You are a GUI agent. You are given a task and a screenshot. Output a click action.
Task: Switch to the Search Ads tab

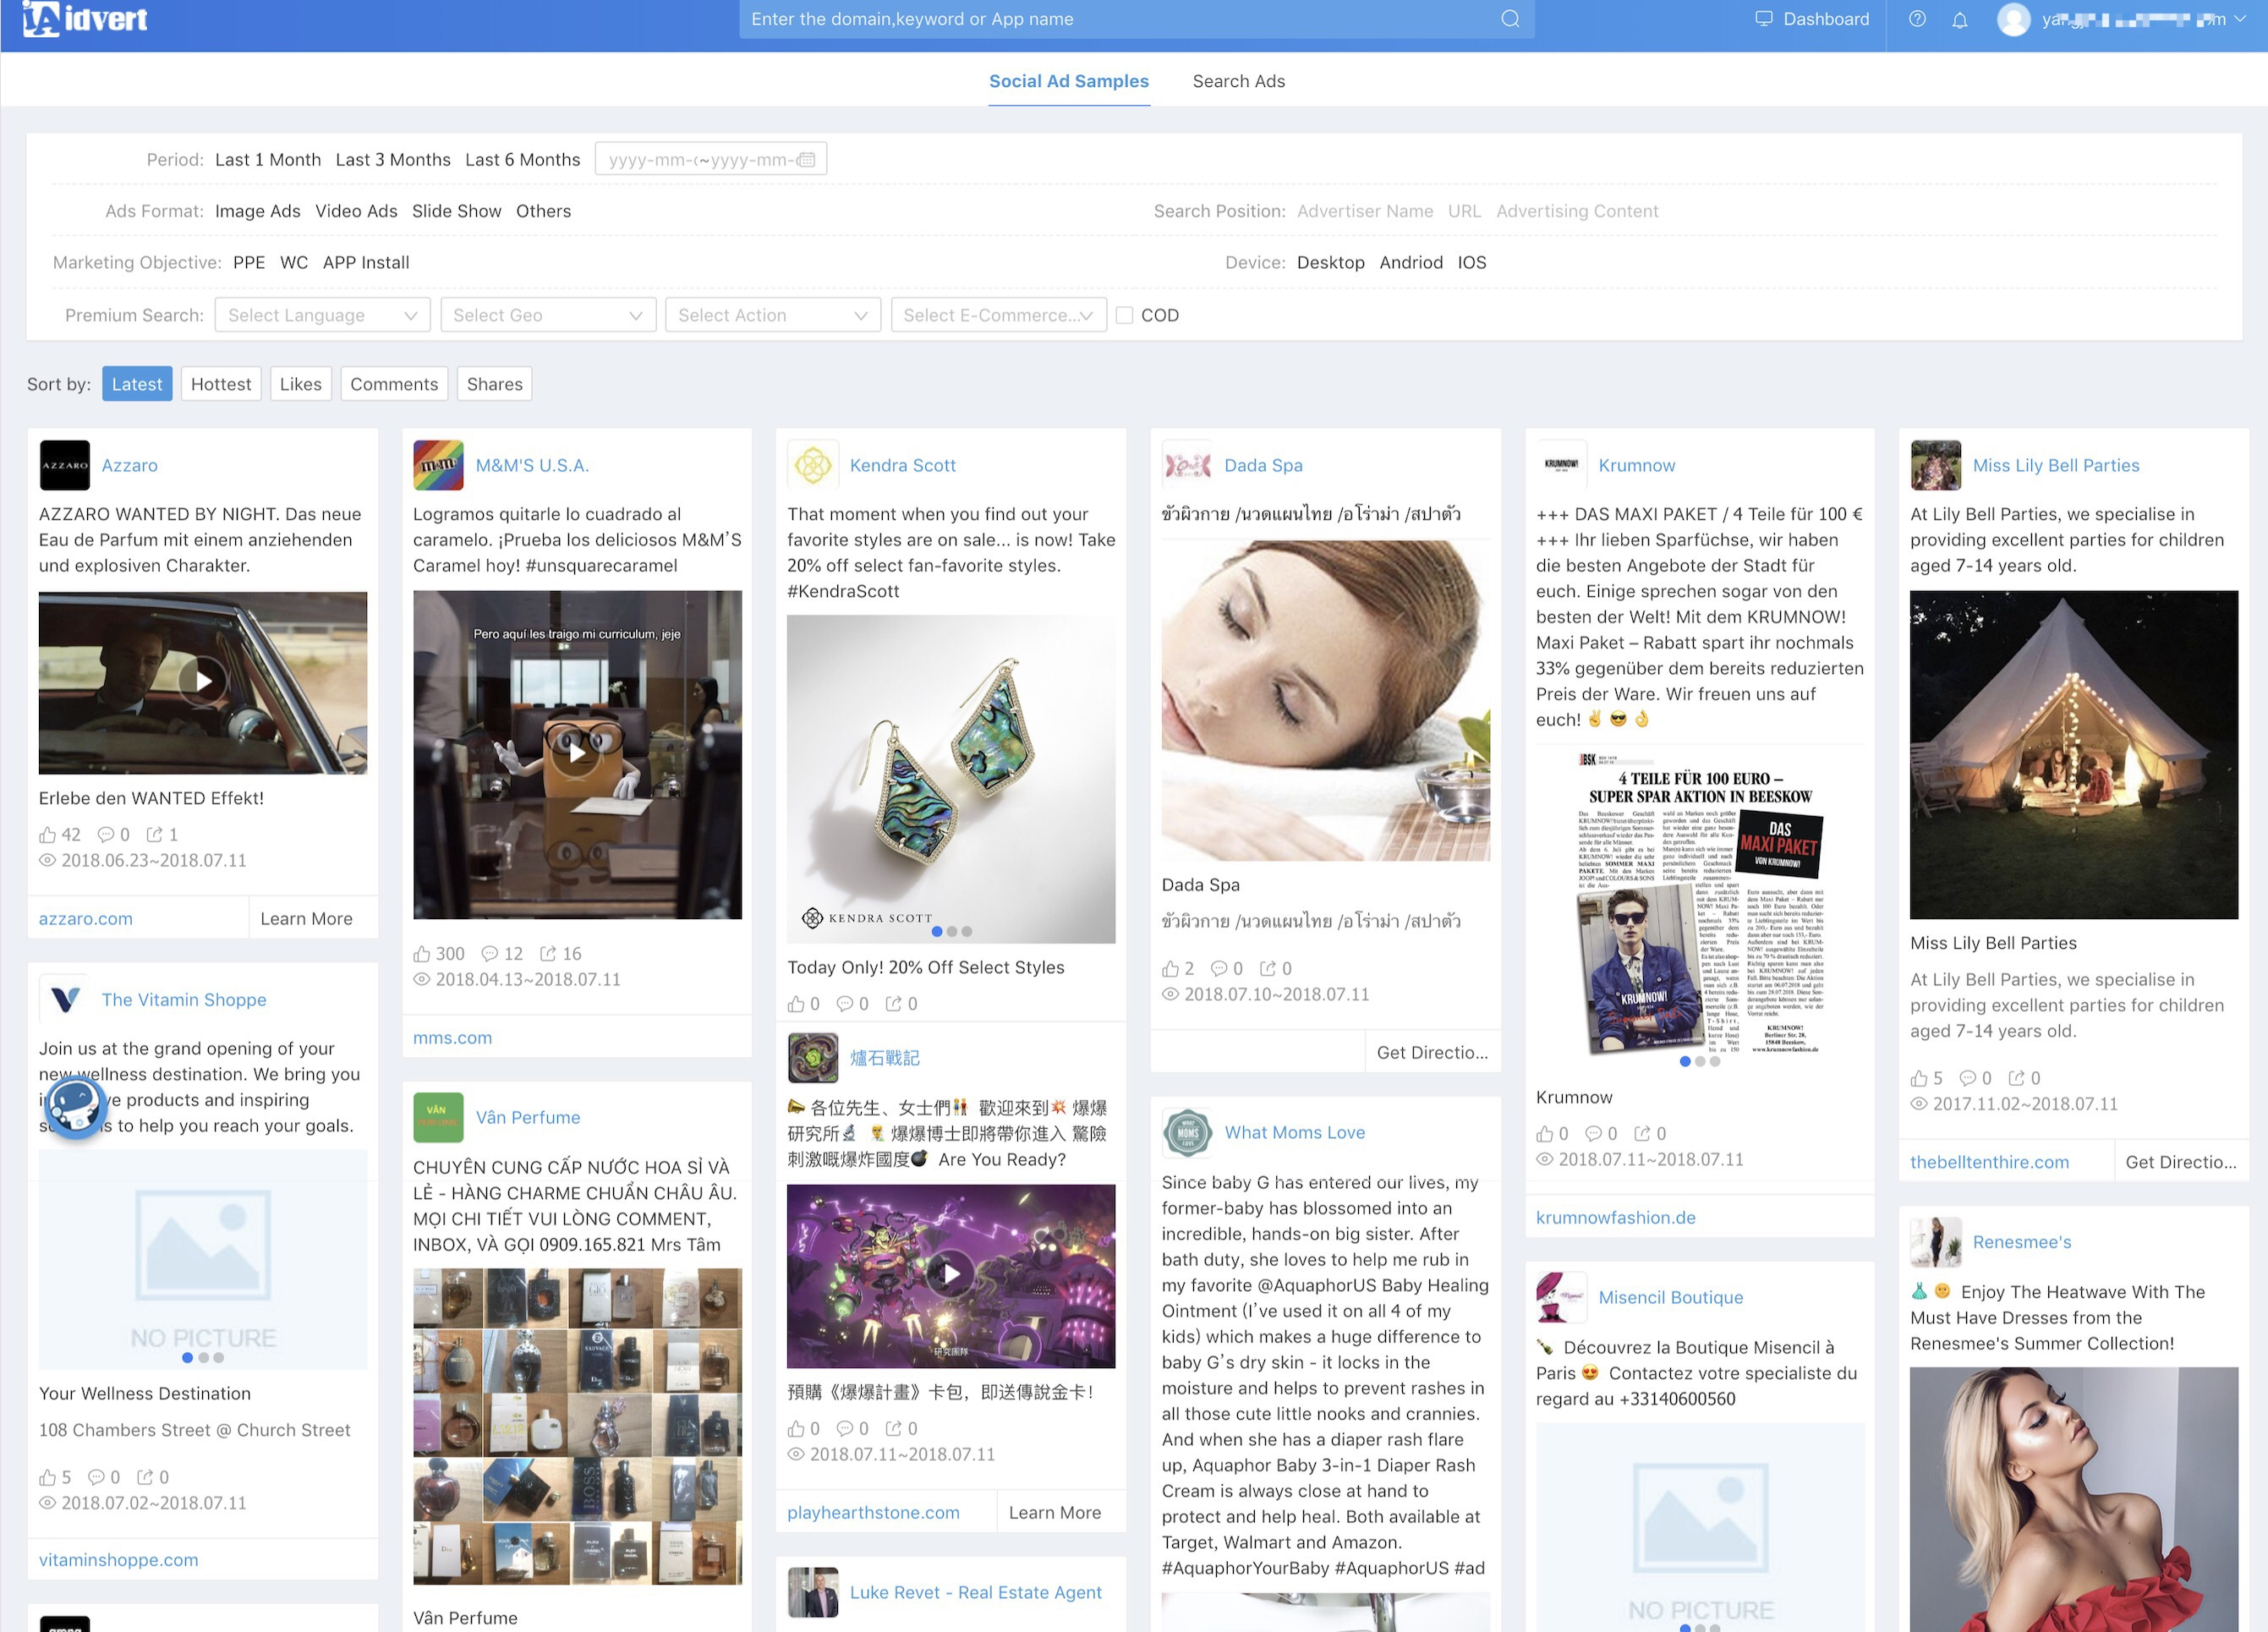(x=1238, y=81)
